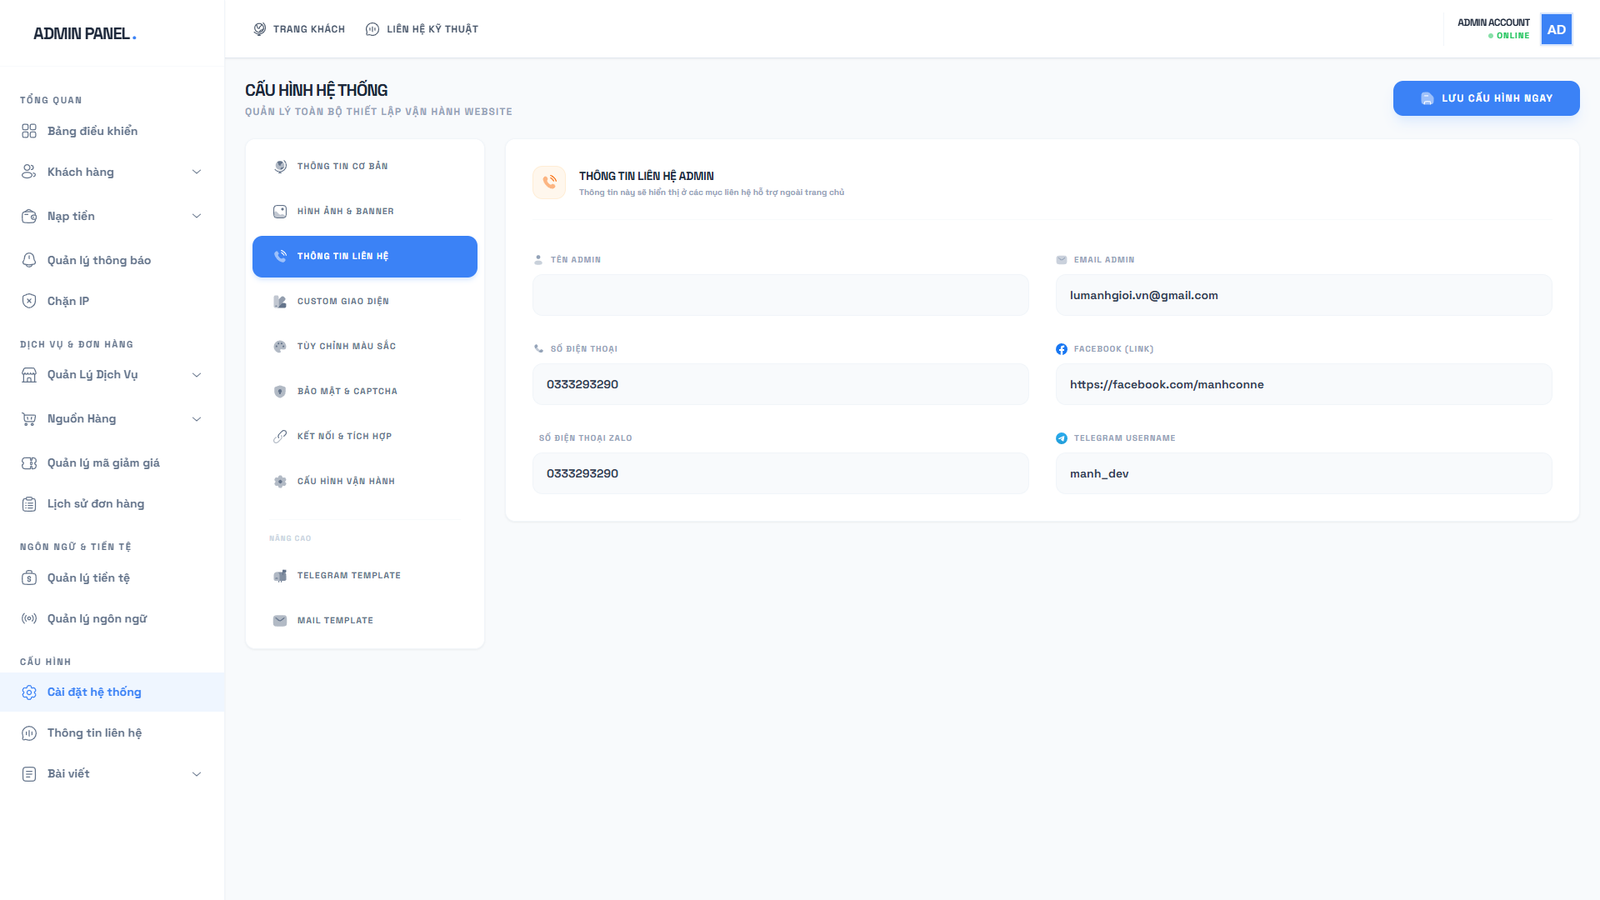Focus the empty Tên Admin input field
The width and height of the screenshot is (1600, 900).
point(780,296)
